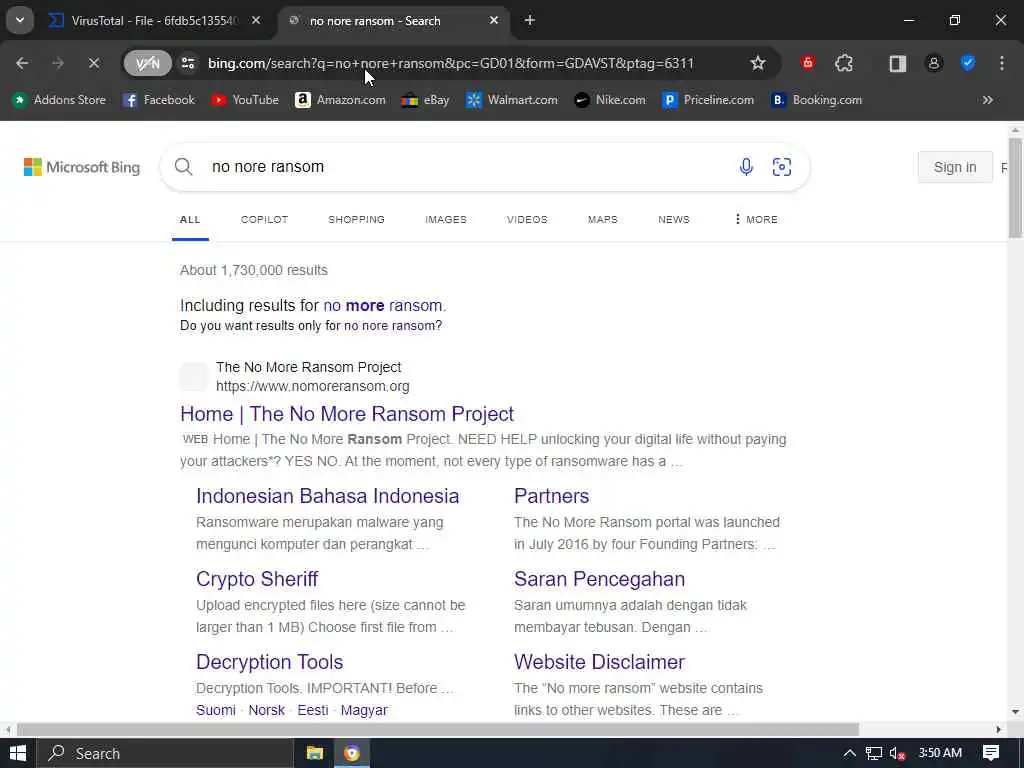
Task: Open the Decryption Tools sublink
Action: (x=269, y=662)
